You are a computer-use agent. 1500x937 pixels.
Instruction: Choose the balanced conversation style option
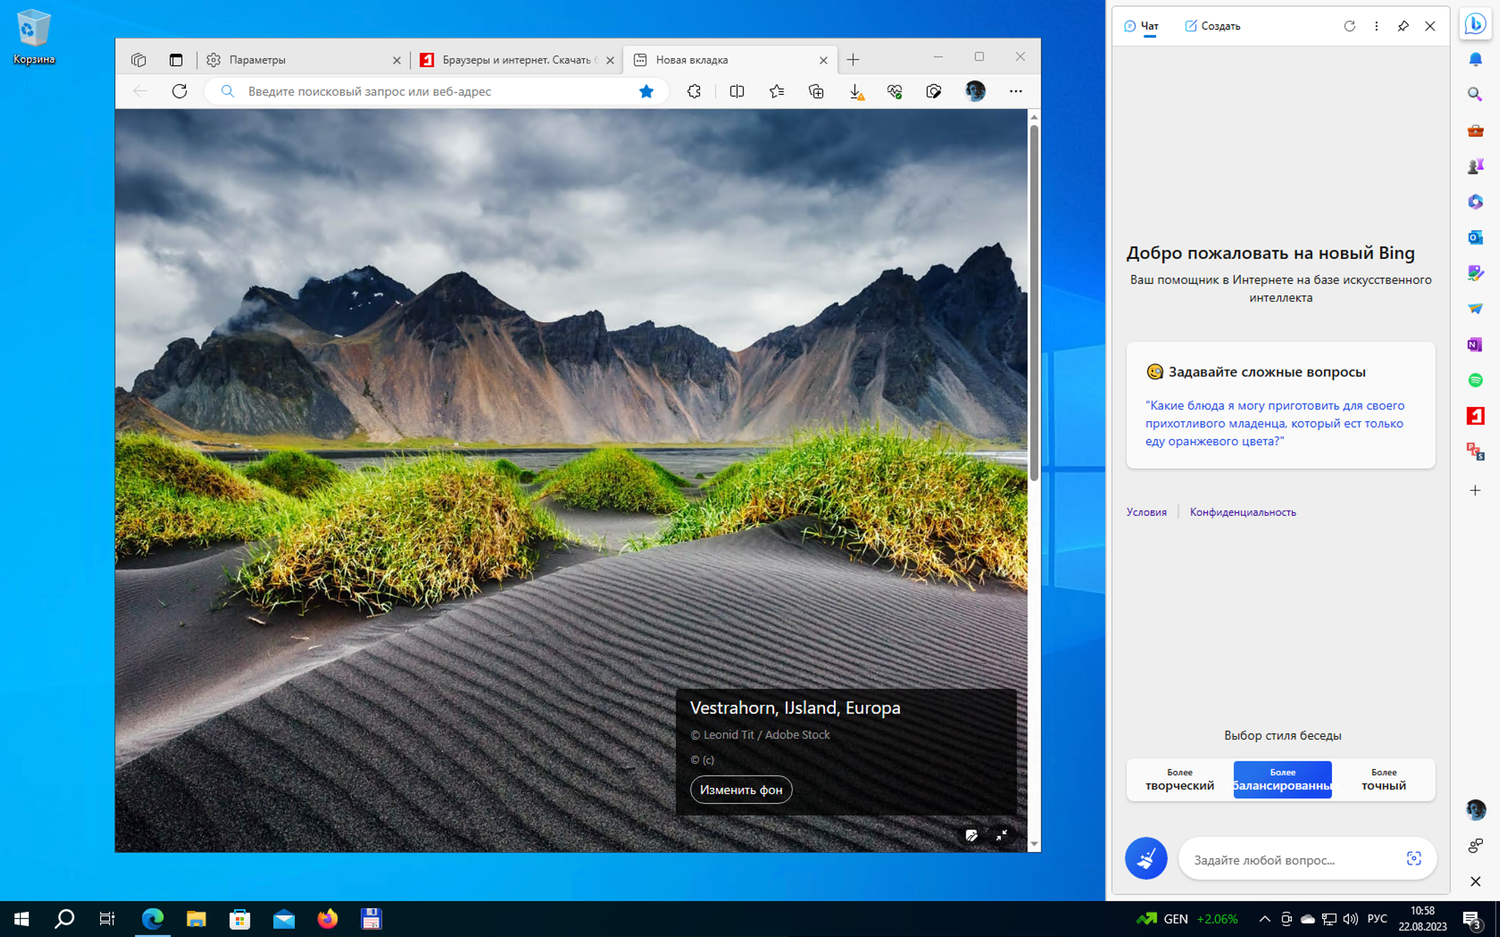(1282, 780)
